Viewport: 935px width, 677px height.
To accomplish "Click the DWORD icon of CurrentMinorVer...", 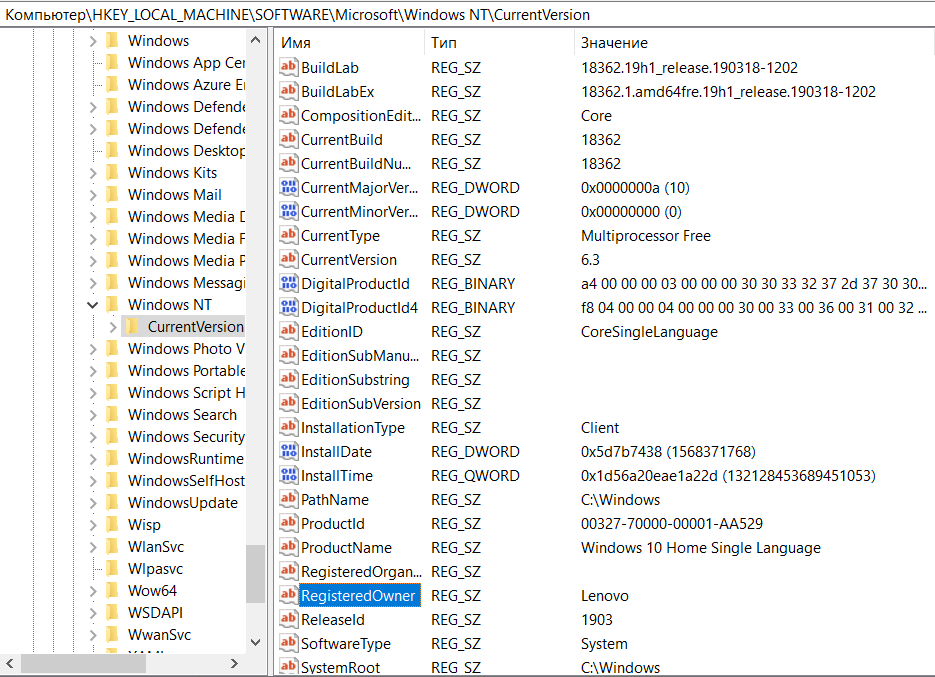I will tap(289, 211).
